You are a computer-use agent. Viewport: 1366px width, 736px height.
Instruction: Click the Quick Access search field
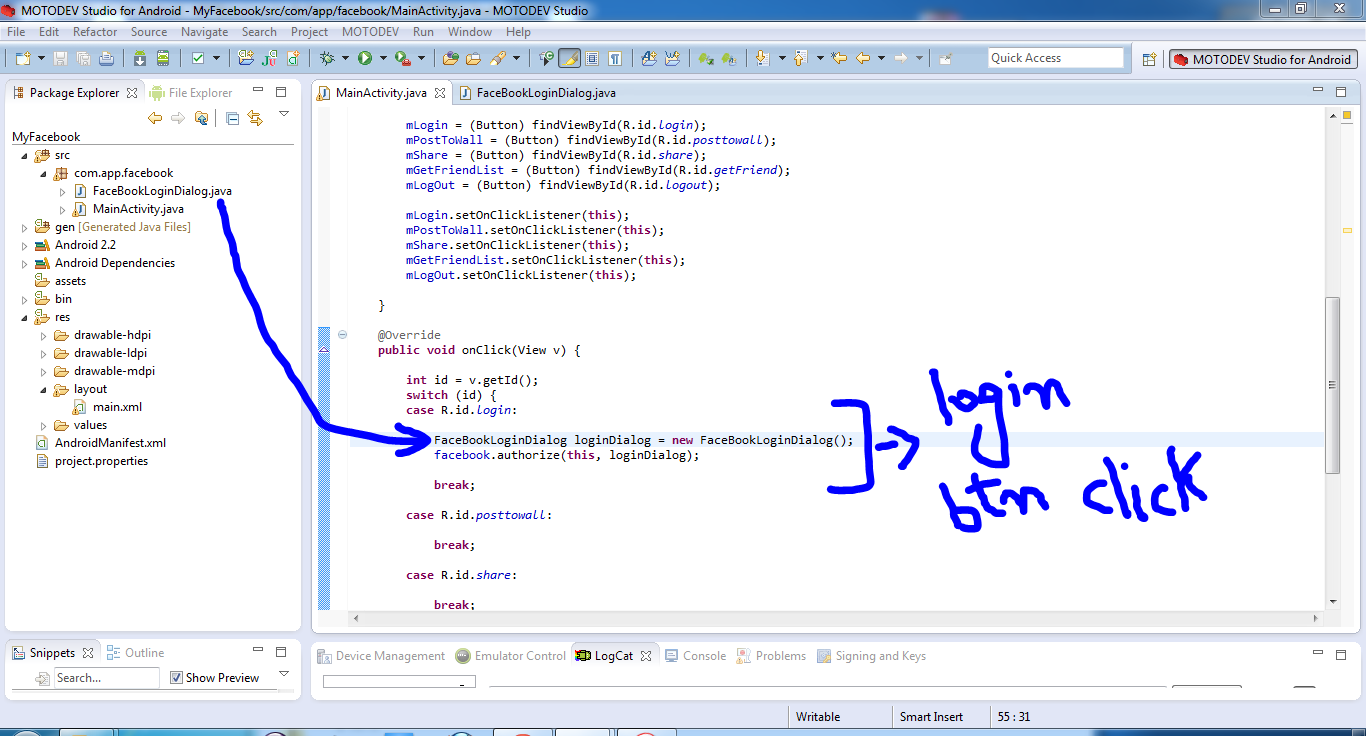click(x=1056, y=58)
